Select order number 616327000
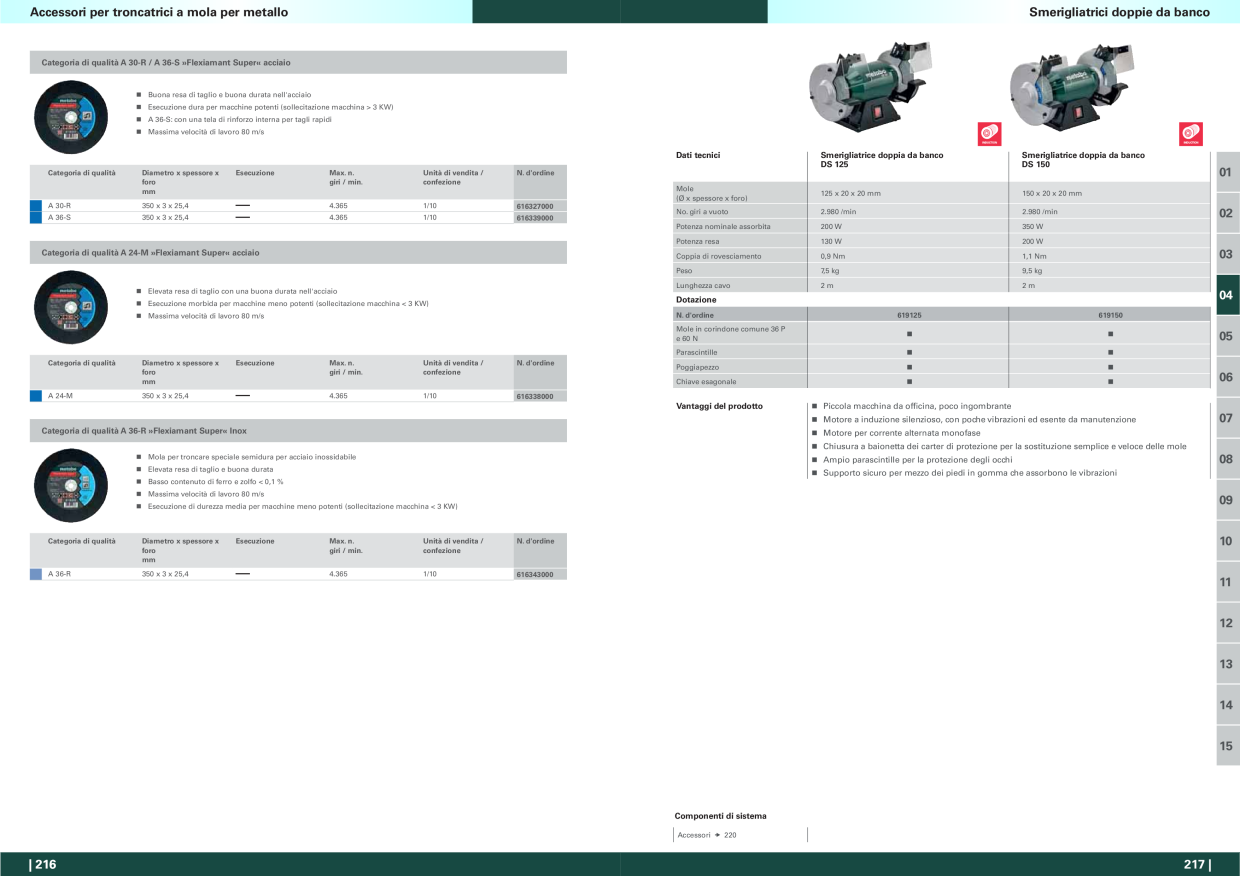 [535, 206]
